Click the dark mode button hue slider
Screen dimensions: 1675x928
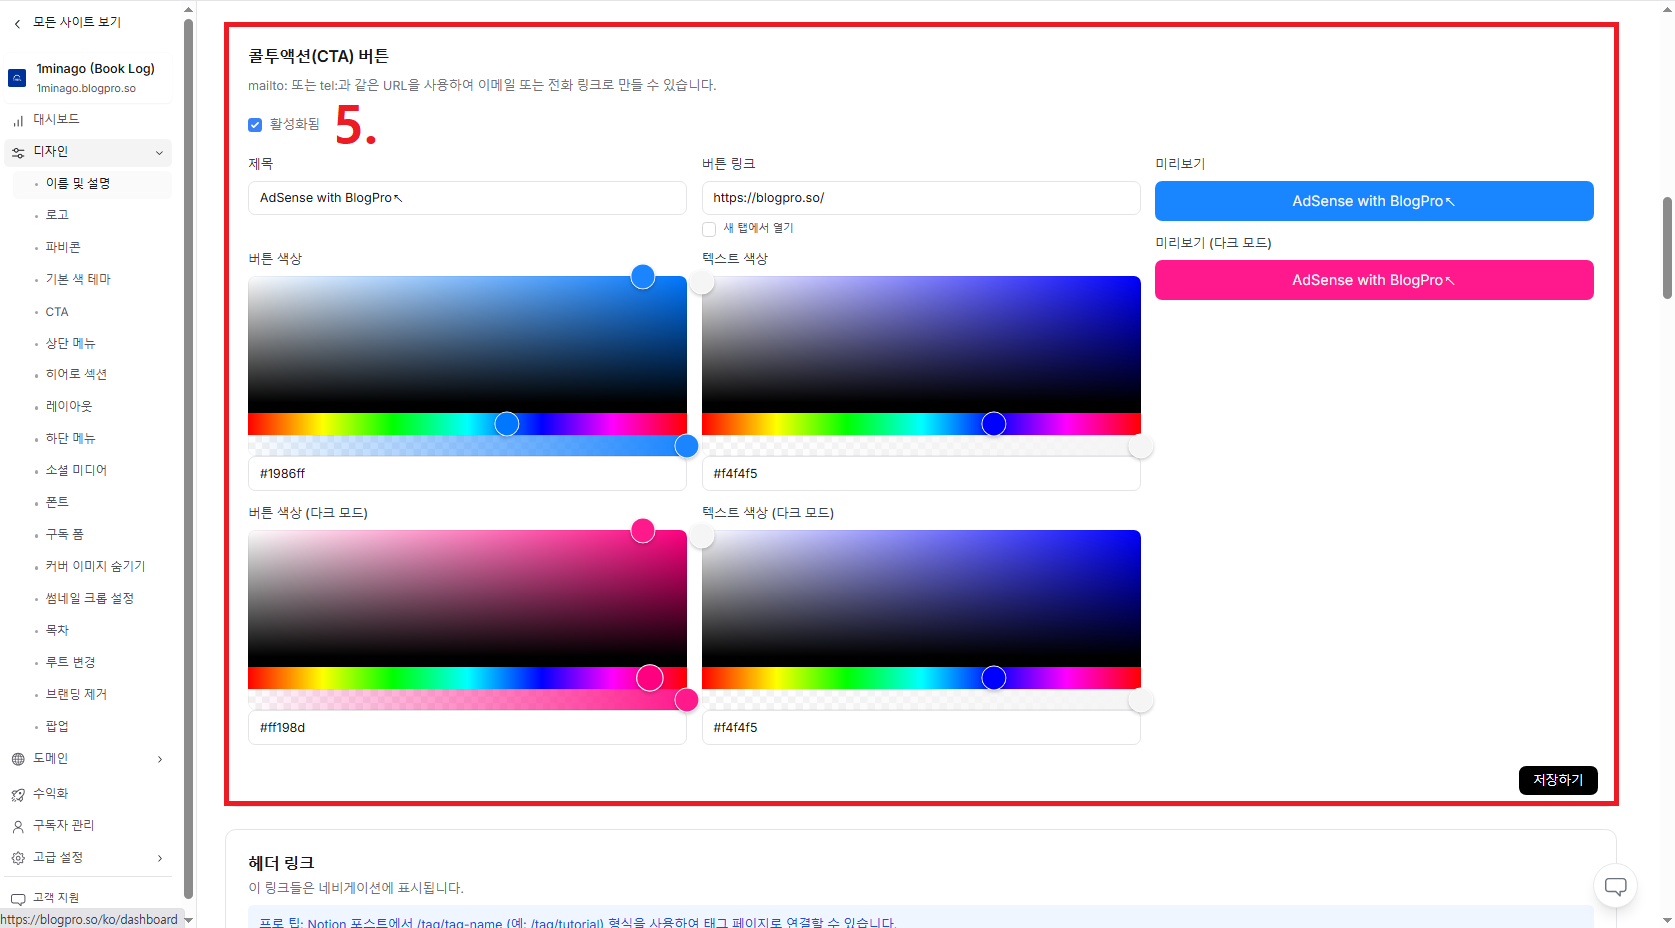point(467,678)
